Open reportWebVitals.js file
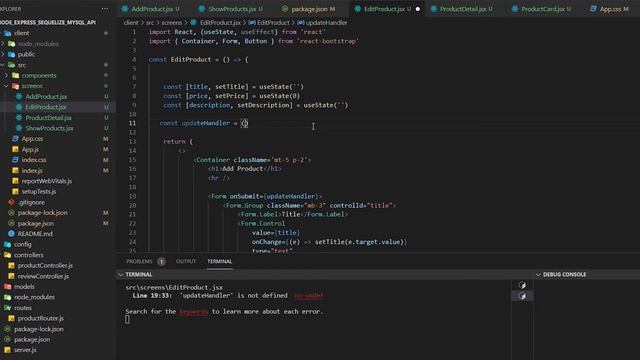This screenshot has width=640, height=360. pos(47,181)
